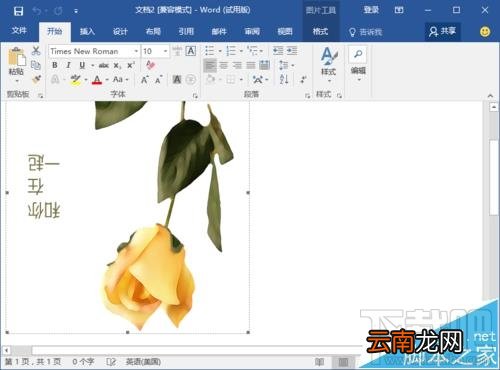Image resolution: width=500 pixels, height=370 pixels.
Task: Select Justify paragraph alignment
Action: coord(251,66)
